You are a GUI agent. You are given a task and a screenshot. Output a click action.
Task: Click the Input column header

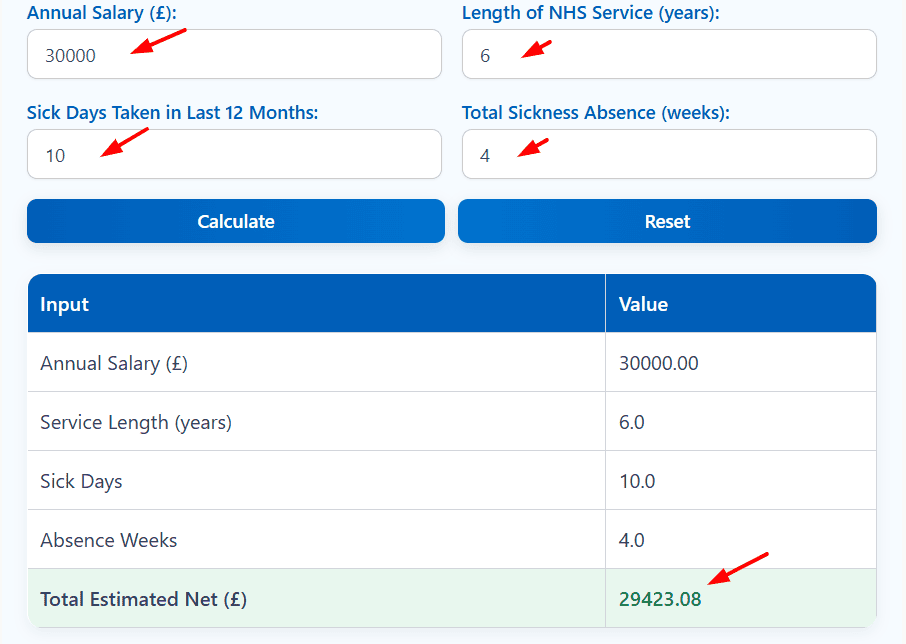tap(64, 304)
